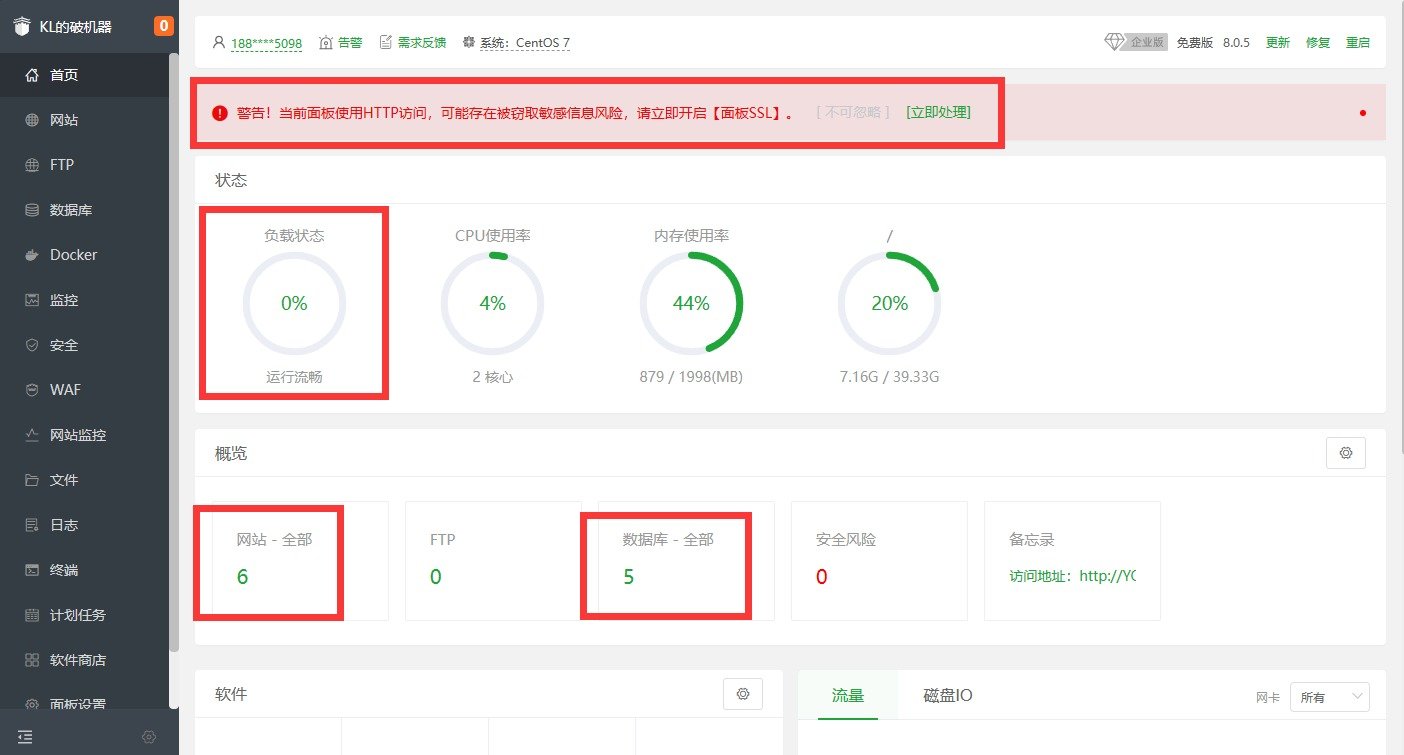
Task: Open the 系统: CentOS 7 info
Action: (x=516, y=43)
